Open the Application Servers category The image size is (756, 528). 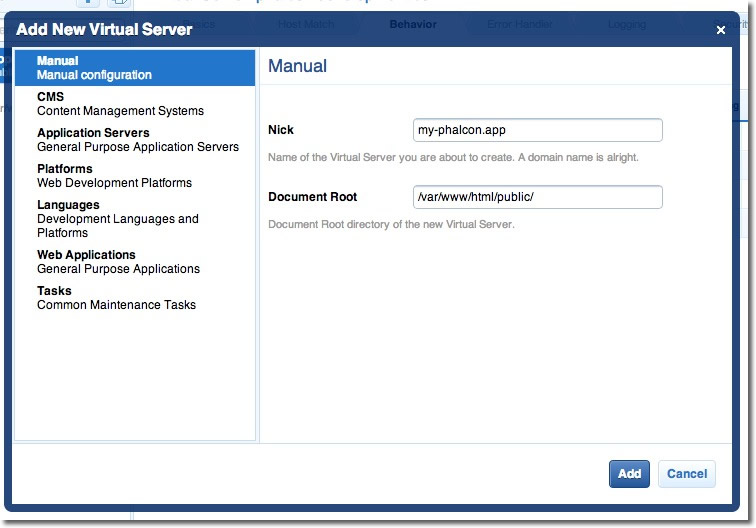click(137, 140)
